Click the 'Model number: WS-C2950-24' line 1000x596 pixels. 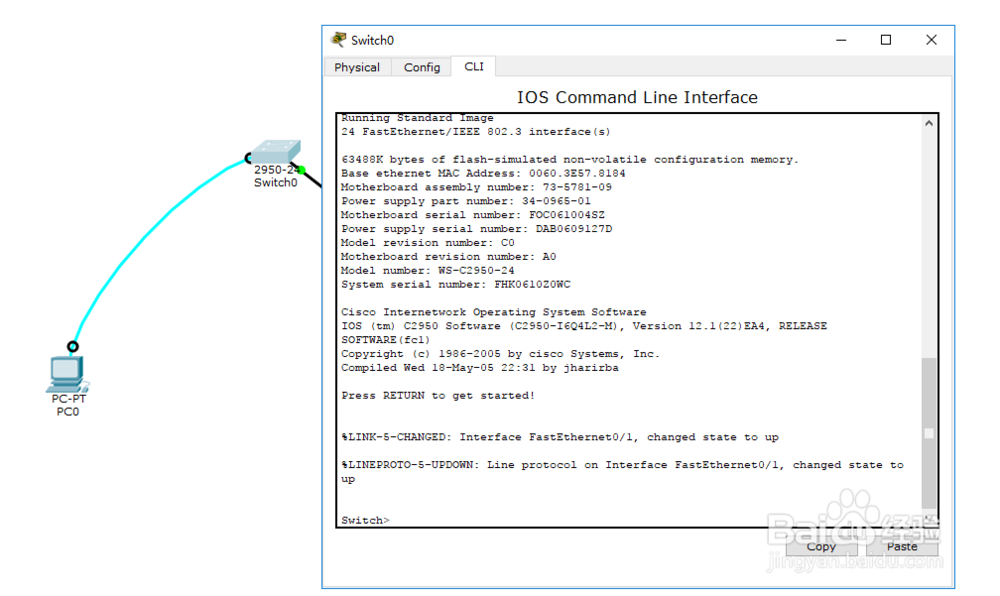427,270
